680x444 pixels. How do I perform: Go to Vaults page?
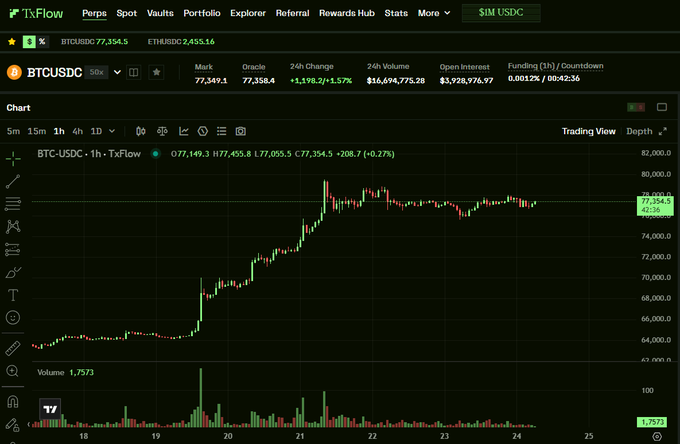[x=160, y=13]
